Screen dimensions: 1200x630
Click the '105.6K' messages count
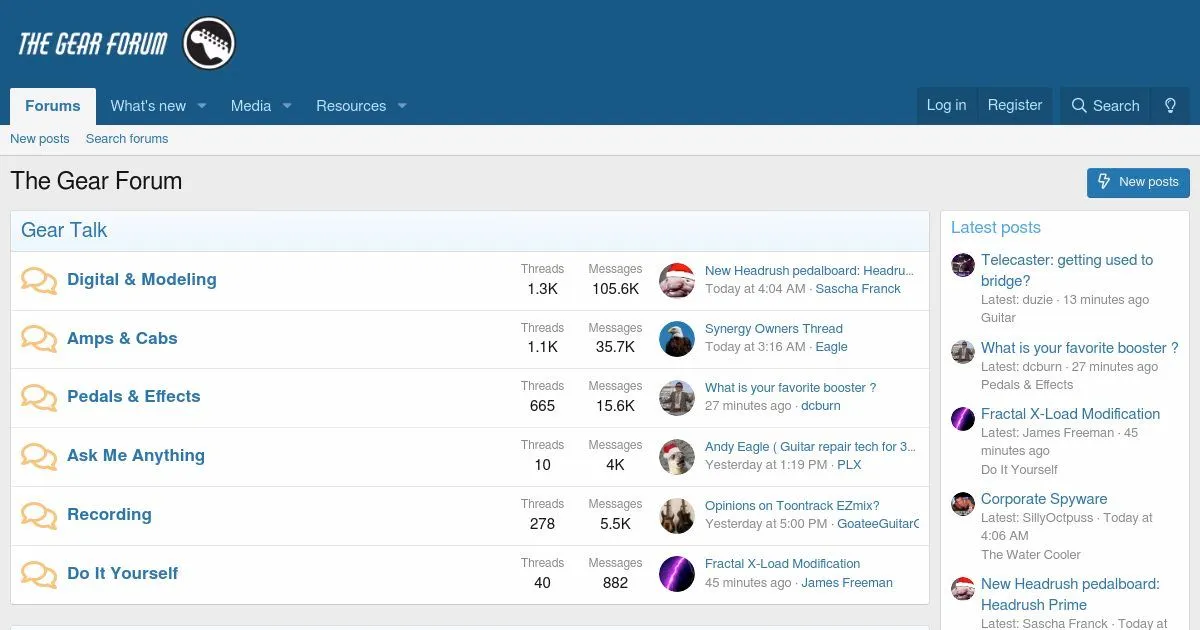point(615,289)
